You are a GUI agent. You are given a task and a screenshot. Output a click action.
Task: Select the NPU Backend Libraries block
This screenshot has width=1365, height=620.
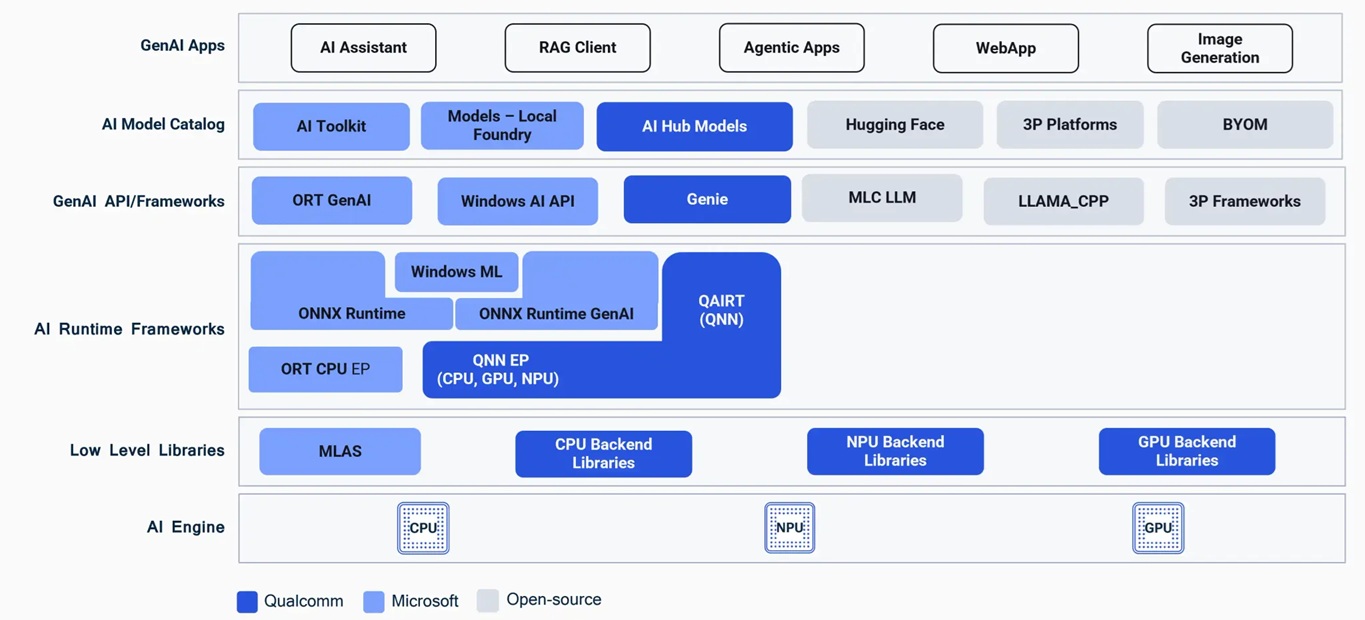[895, 451]
